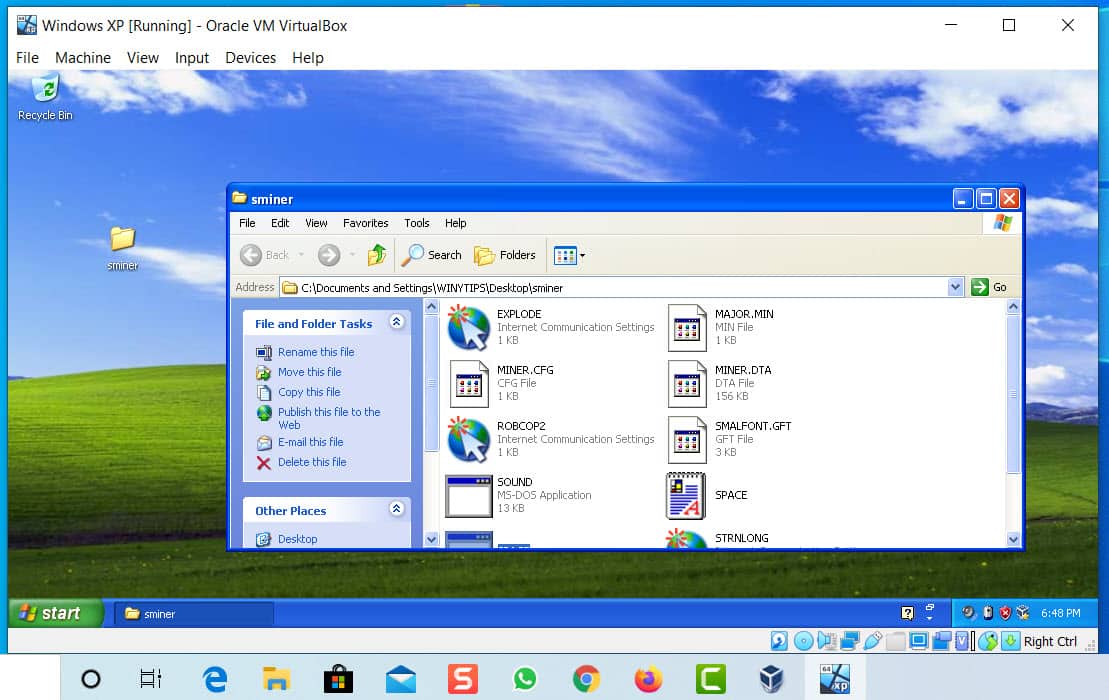Select the SPACE file icon
1109x700 pixels.
(x=685, y=496)
